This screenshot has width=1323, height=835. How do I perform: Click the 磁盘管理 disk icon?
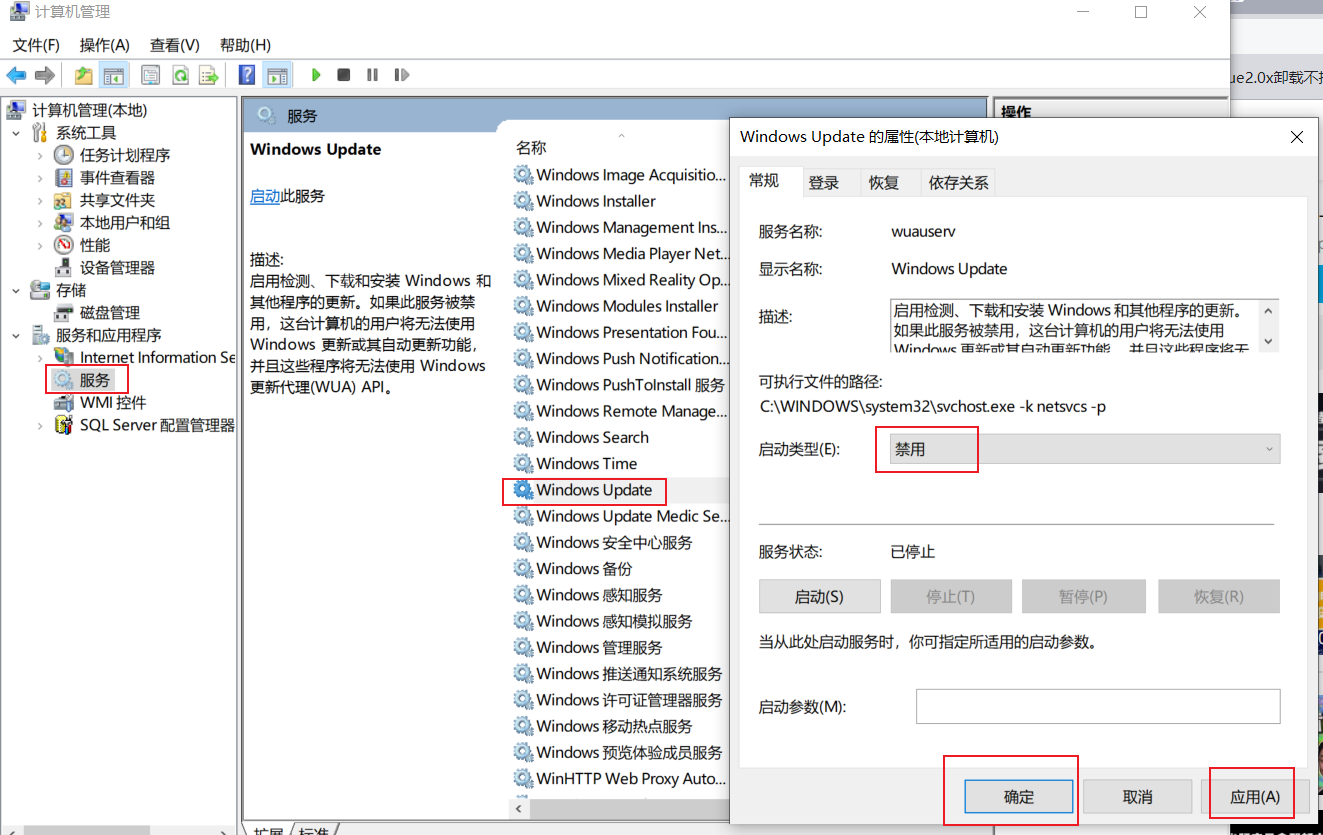(64, 313)
